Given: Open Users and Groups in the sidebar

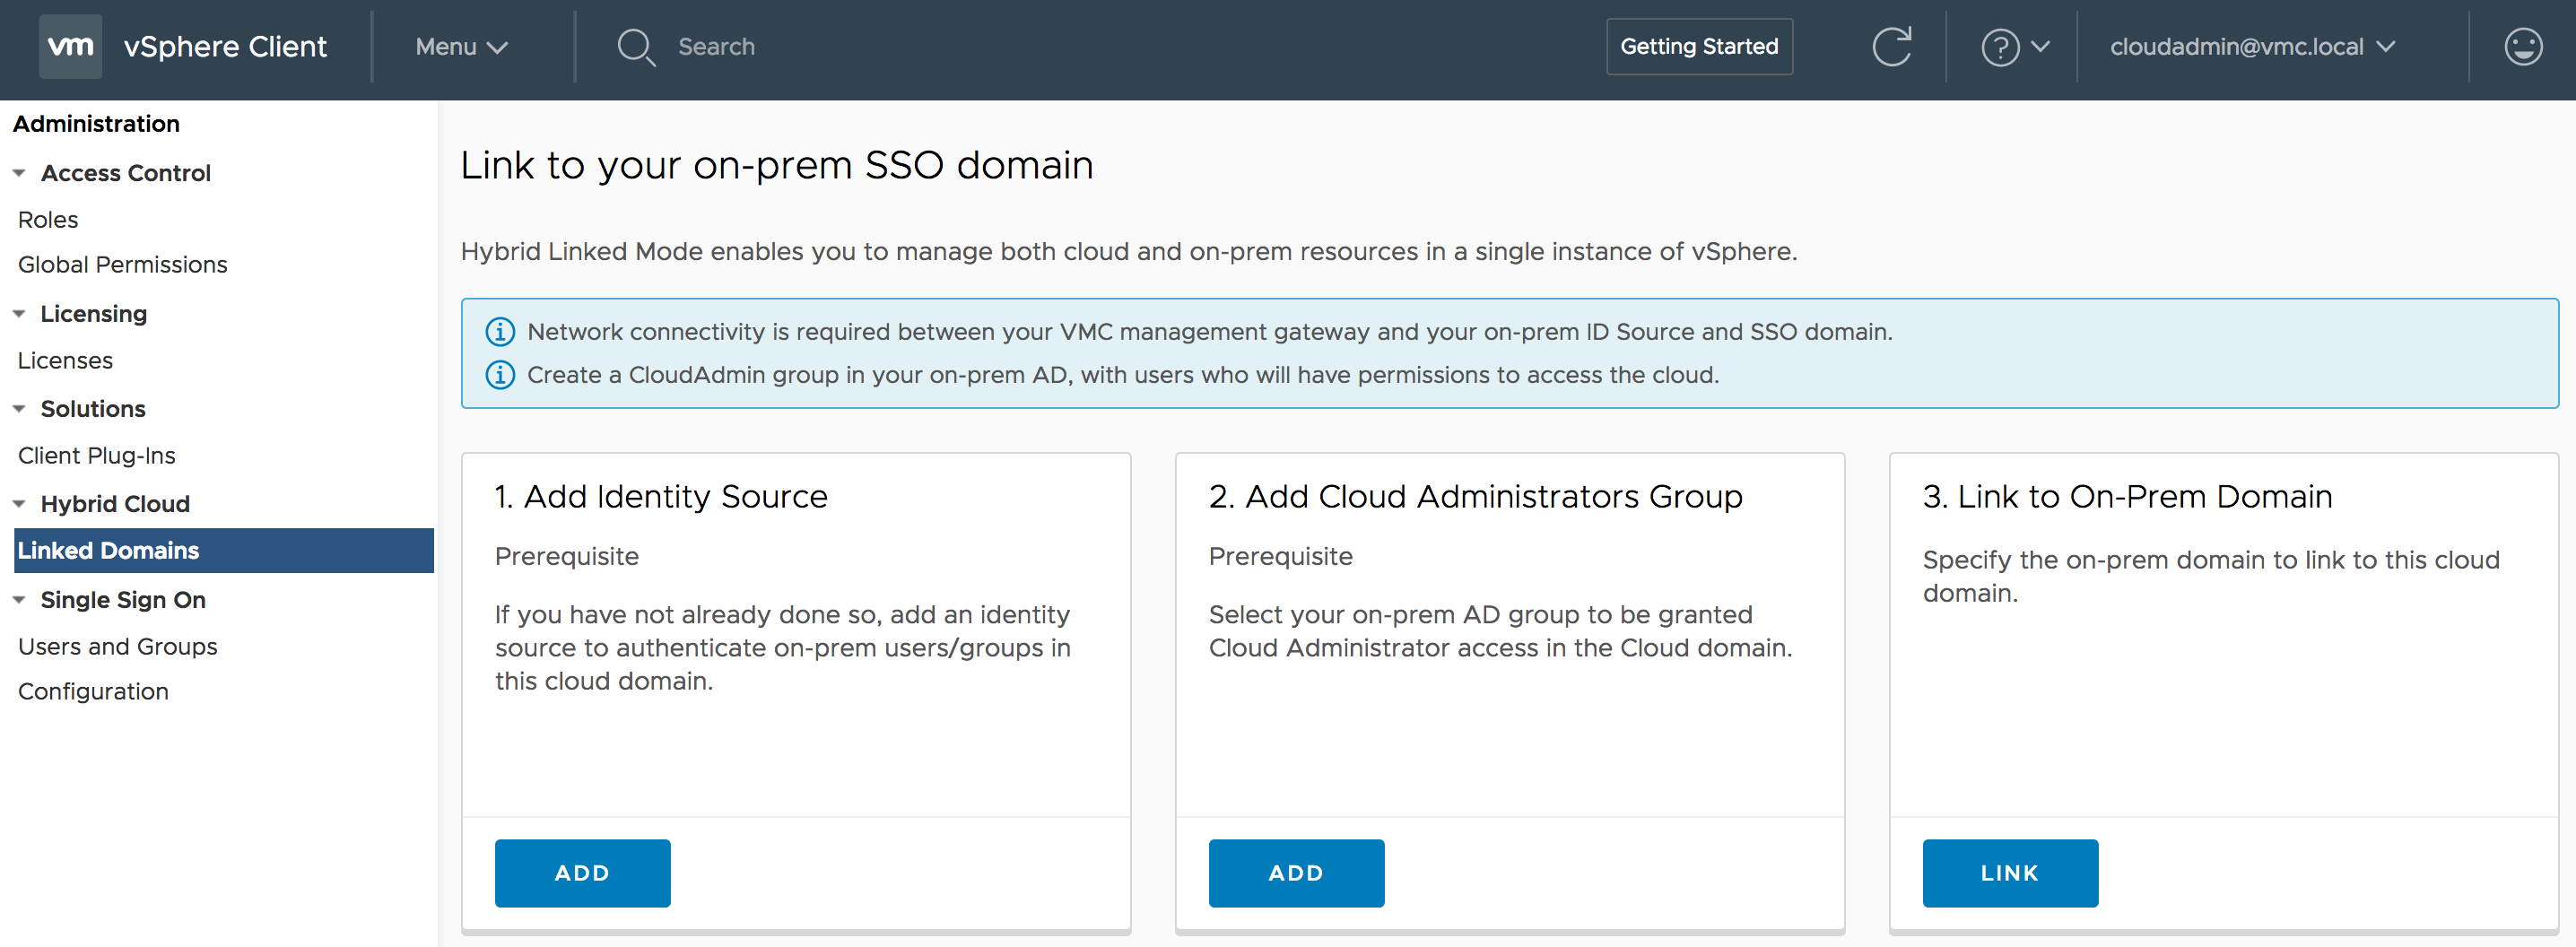Looking at the screenshot, I should click(118, 647).
